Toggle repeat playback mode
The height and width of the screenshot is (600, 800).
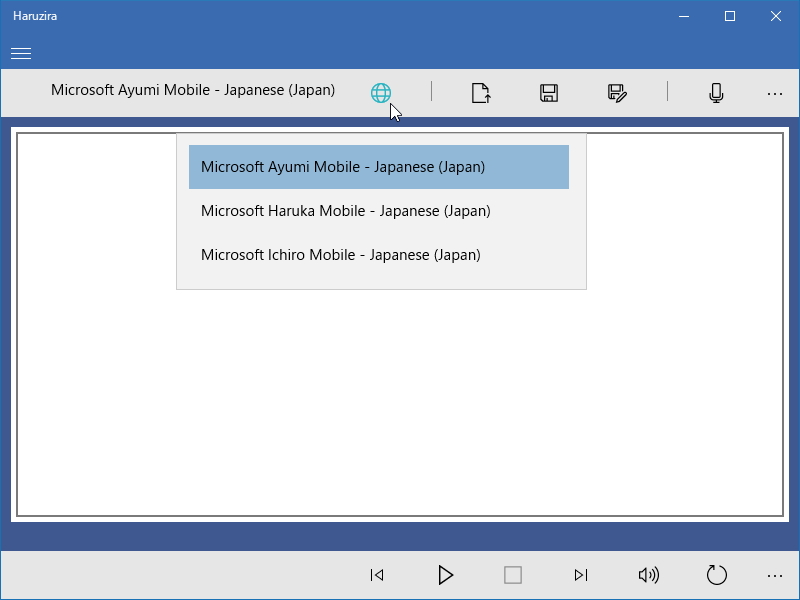717,575
